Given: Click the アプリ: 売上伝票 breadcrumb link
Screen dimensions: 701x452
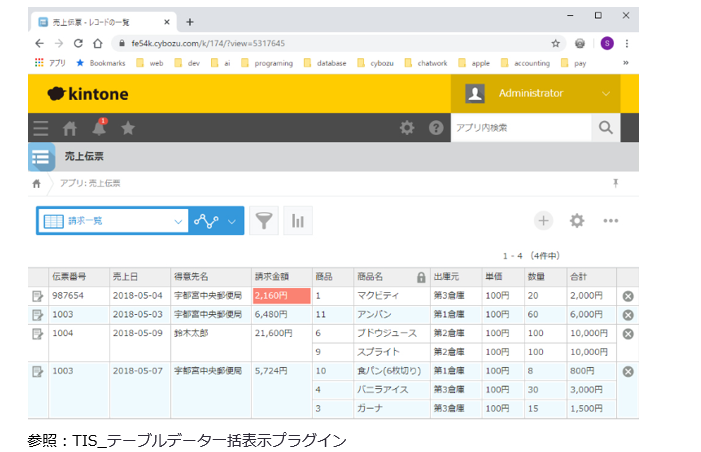Looking at the screenshot, I should [x=91, y=184].
